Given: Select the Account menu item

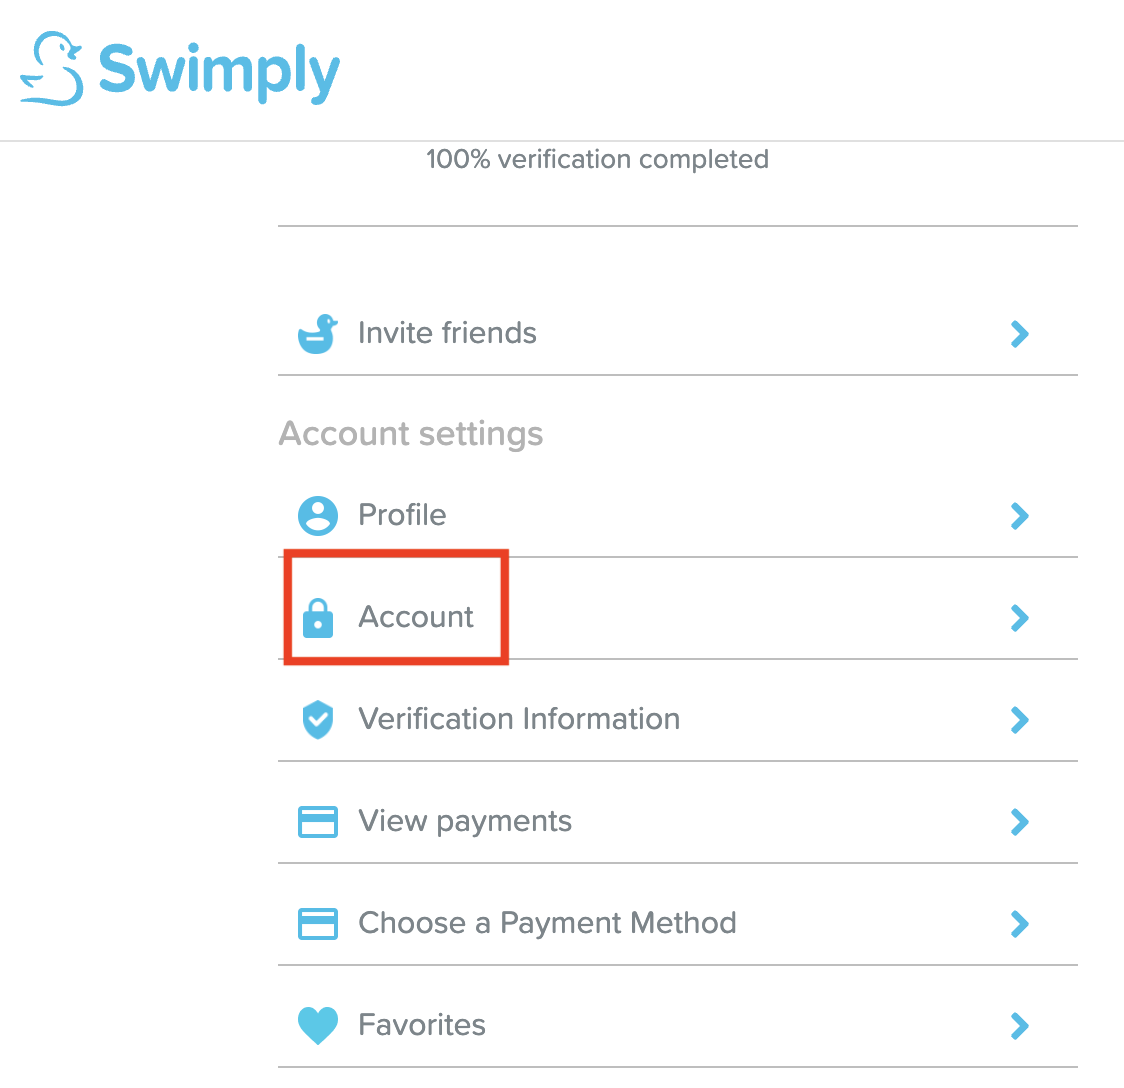Looking at the screenshot, I should tap(416, 617).
